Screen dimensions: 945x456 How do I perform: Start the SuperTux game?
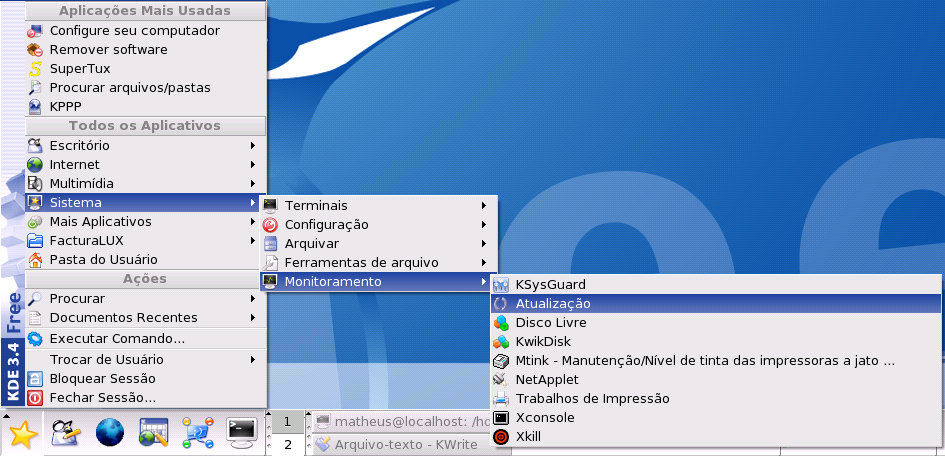[145, 69]
